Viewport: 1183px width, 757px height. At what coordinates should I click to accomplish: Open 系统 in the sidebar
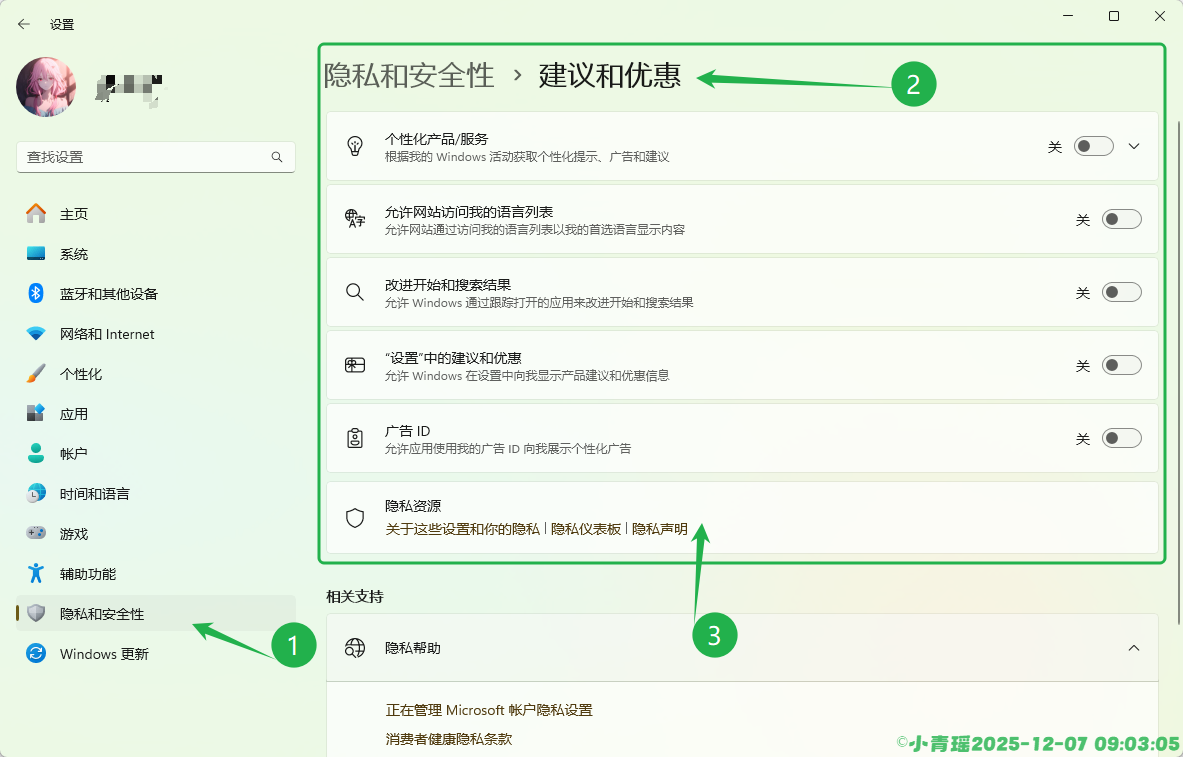(74, 254)
